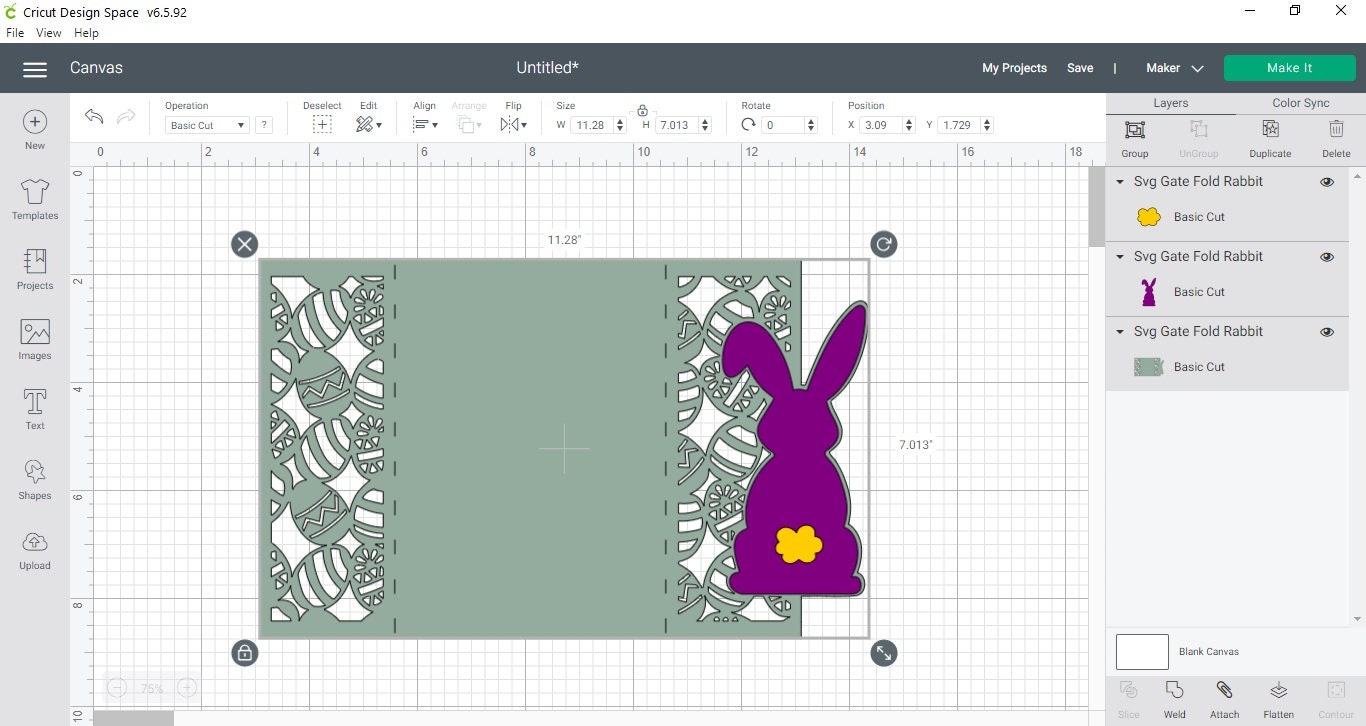This screenshot has height=726, width=1366.
Task: Click the Save link
Action: [x=1080, y=68]
